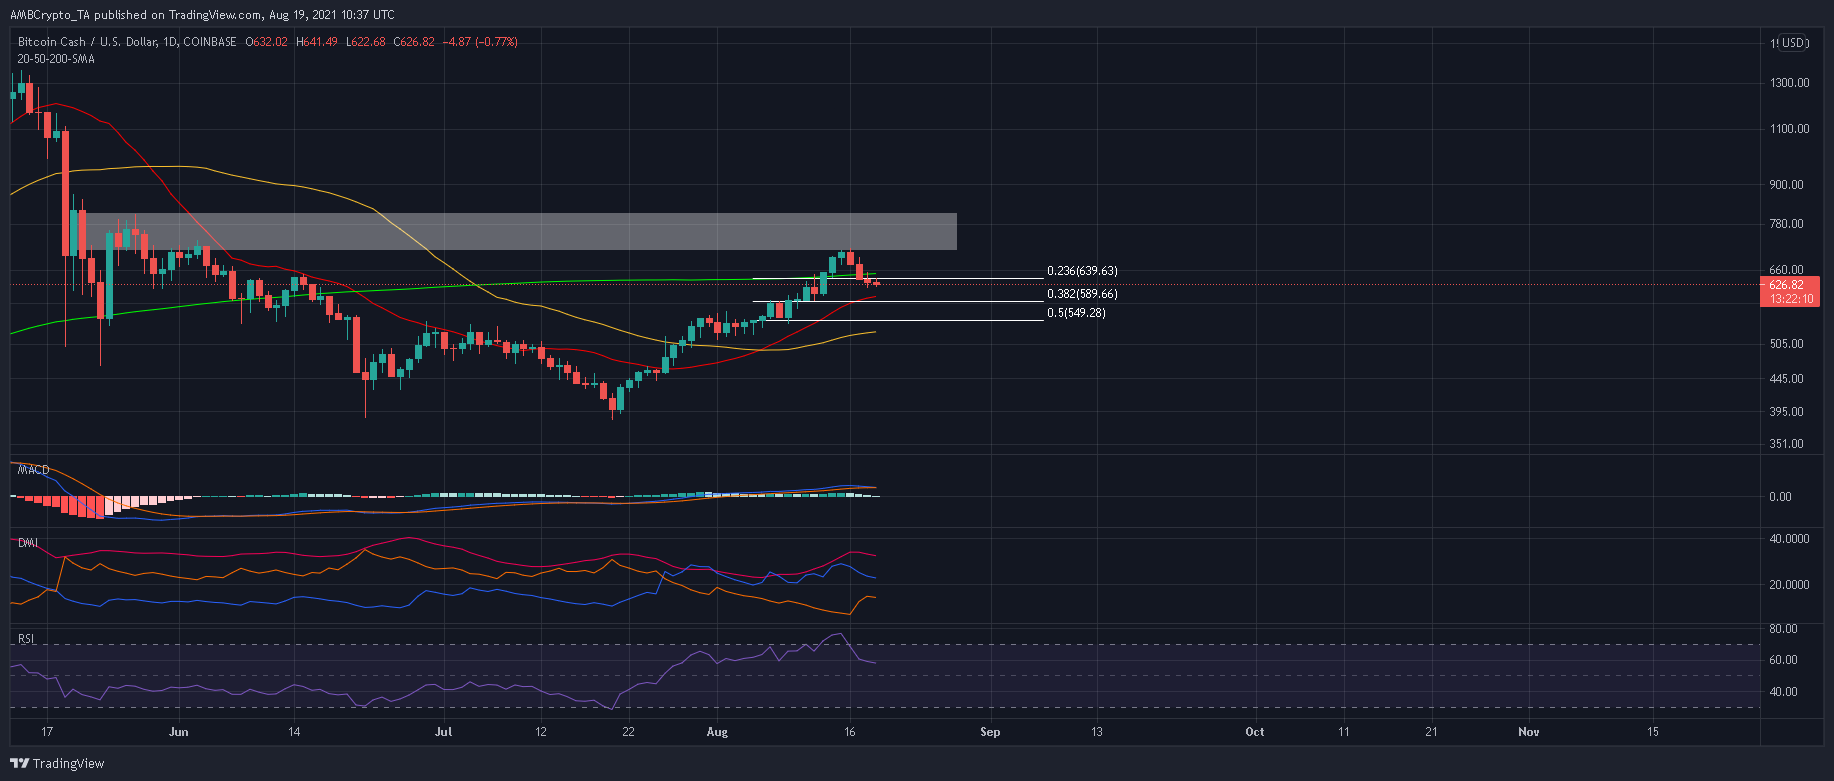Viewport: 1834px width, 781px height.
Task: Click the 16 date label on time axis
Action: [x=850, y=732]
